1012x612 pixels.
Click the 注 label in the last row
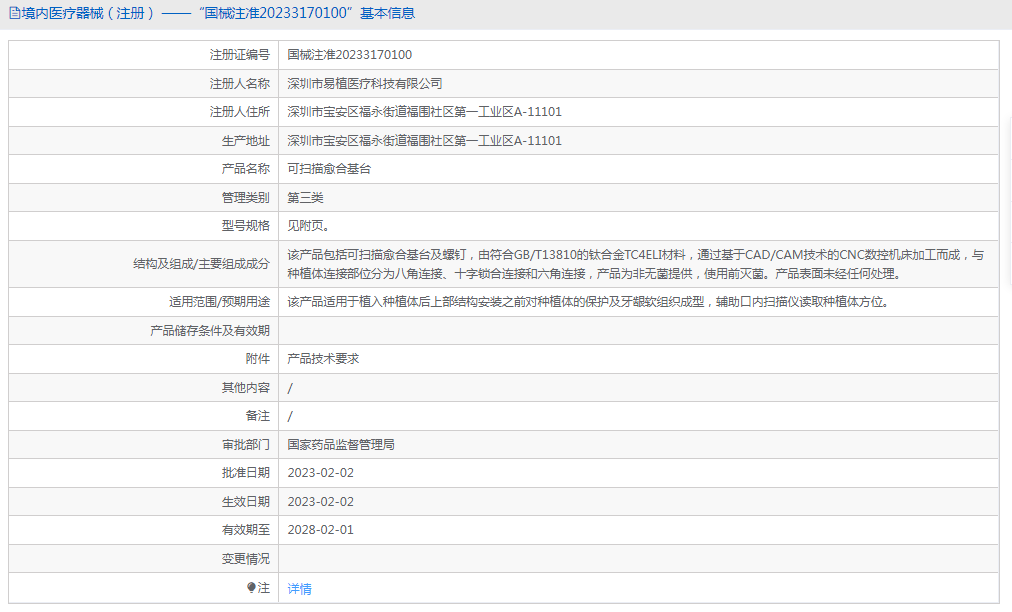[264, 587]
